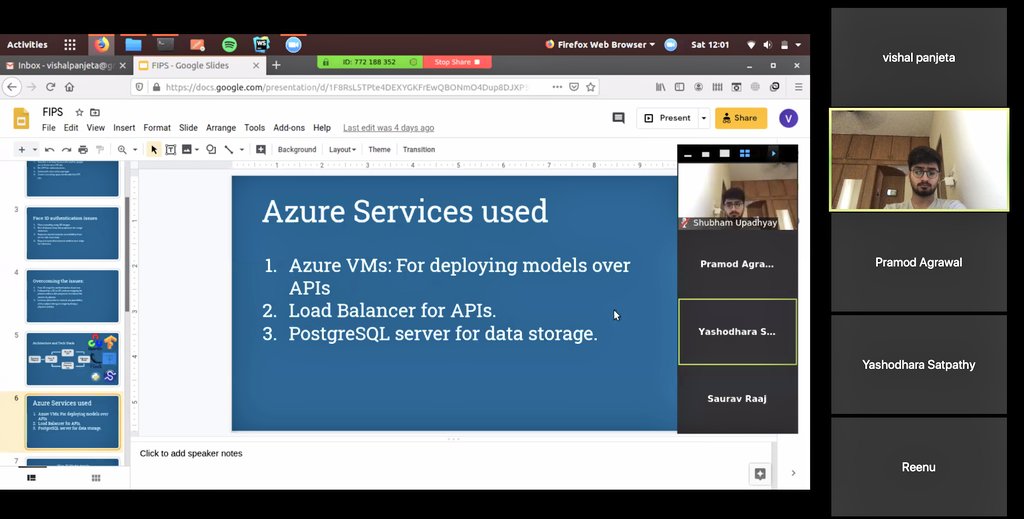Go back with the Firefox back arrow

(12, 87)
